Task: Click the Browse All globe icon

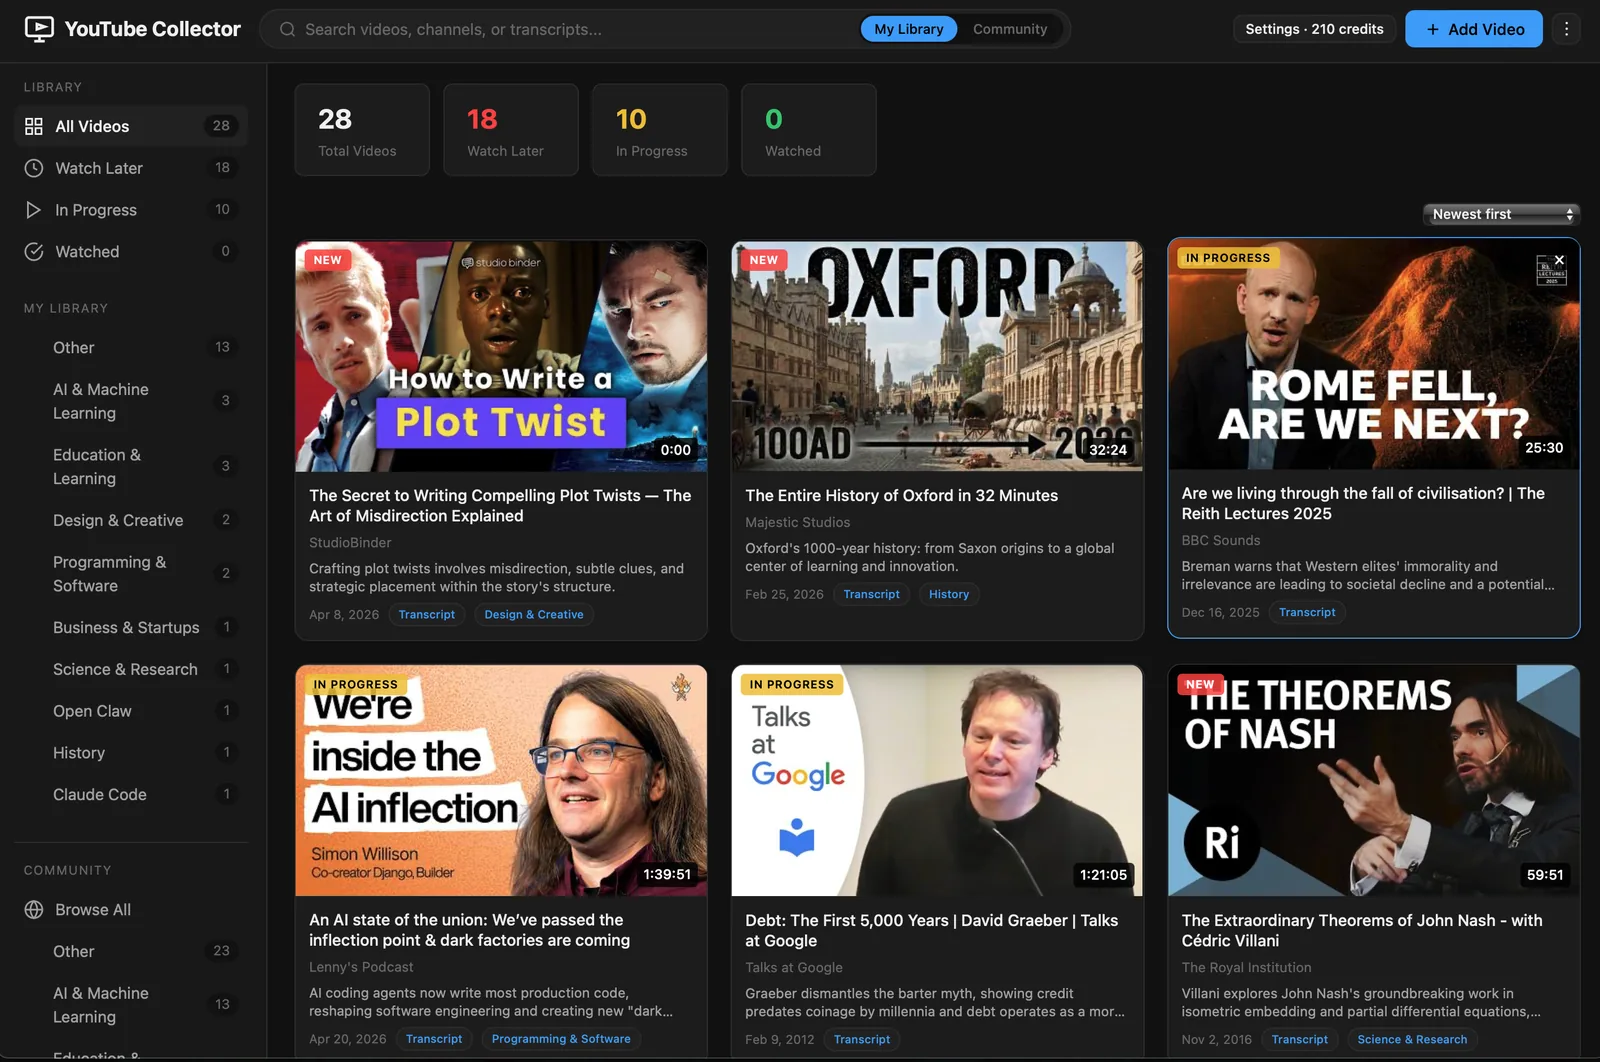Action: coord(34,910)
